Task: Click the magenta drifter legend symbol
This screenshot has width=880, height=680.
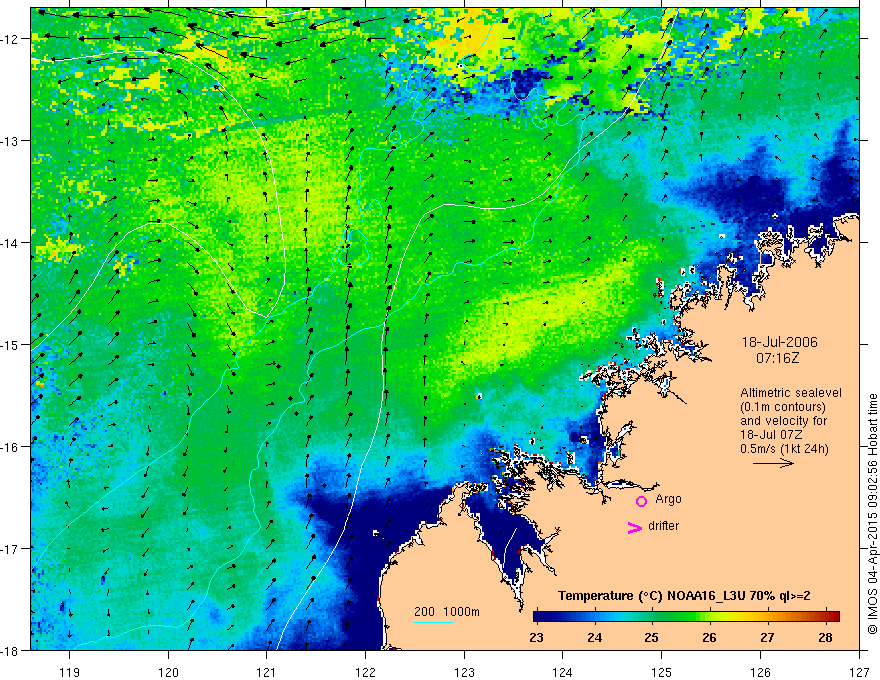Action: (x=635, y=527)
